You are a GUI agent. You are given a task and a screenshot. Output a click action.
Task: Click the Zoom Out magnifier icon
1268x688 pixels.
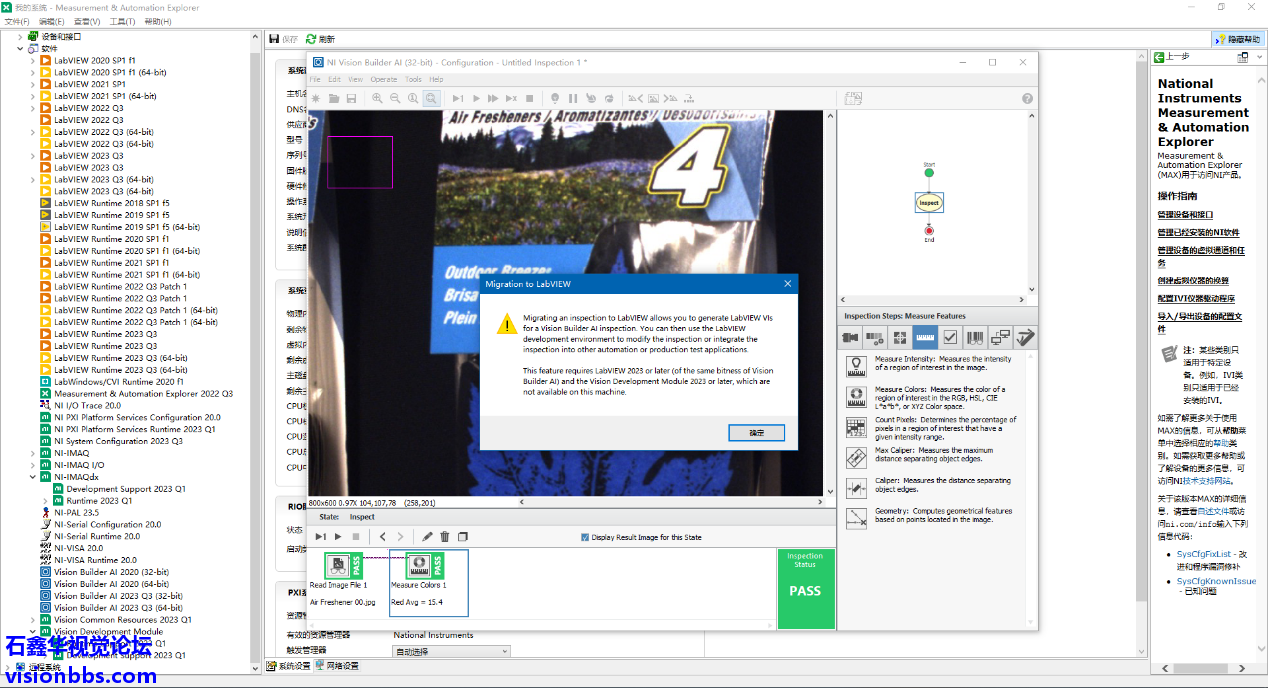(x=395, y=98)
